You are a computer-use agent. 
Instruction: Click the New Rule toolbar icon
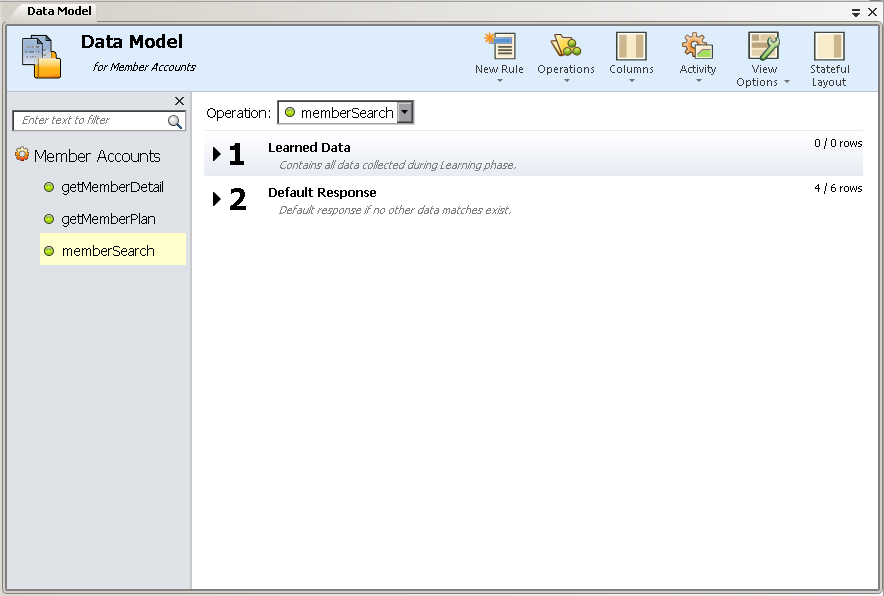click(499, 46)
